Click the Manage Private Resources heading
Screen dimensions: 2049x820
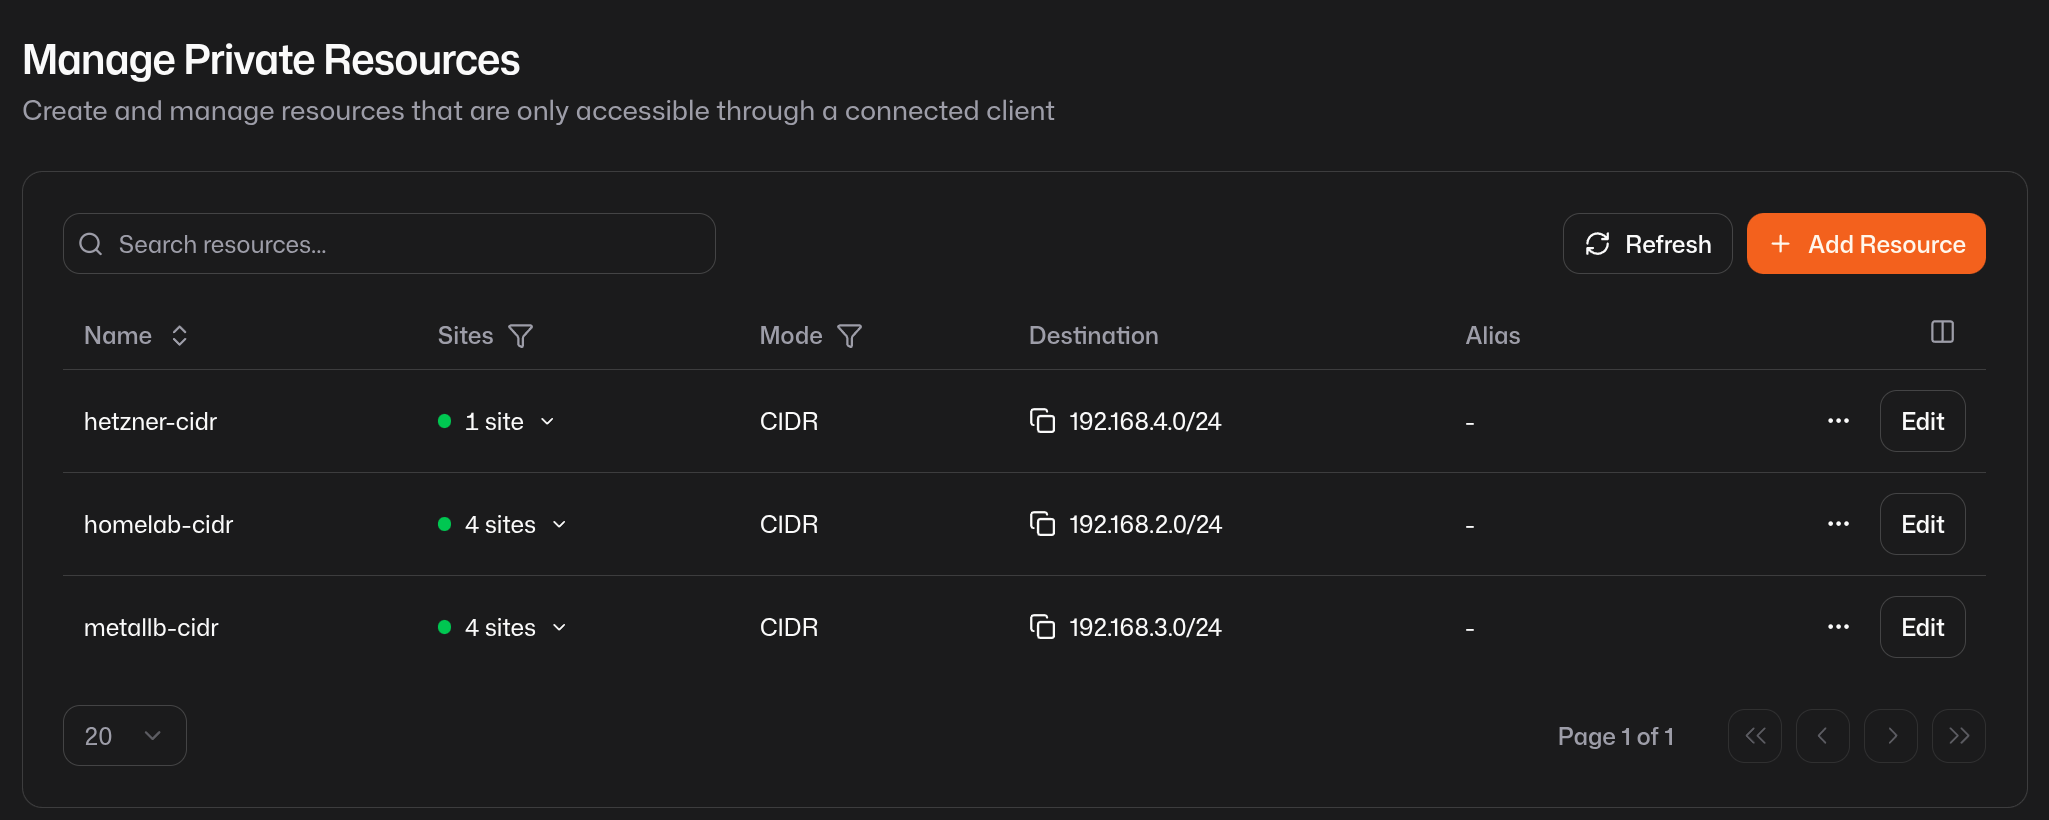pyautogui.click(x=271, y=60)
